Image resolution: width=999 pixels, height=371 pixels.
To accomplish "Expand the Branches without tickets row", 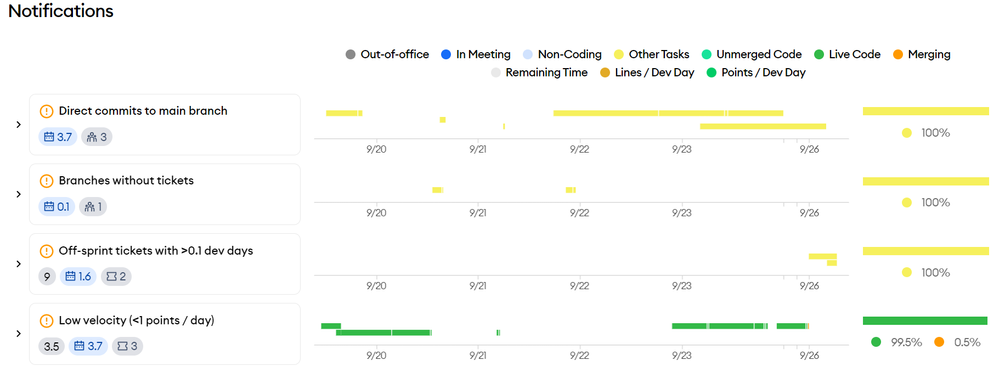I will click(x=18, y=194).
